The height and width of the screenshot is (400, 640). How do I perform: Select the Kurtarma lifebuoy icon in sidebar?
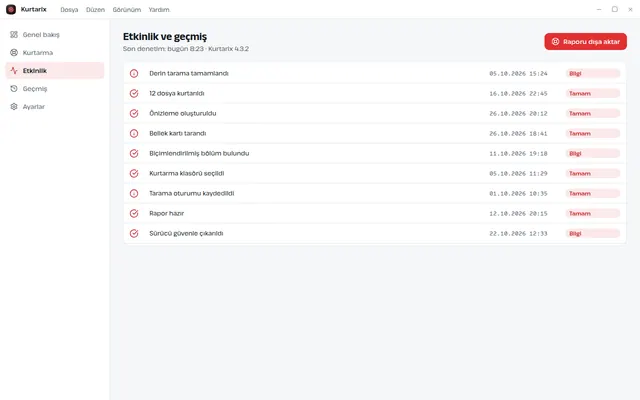coord(14,53)
